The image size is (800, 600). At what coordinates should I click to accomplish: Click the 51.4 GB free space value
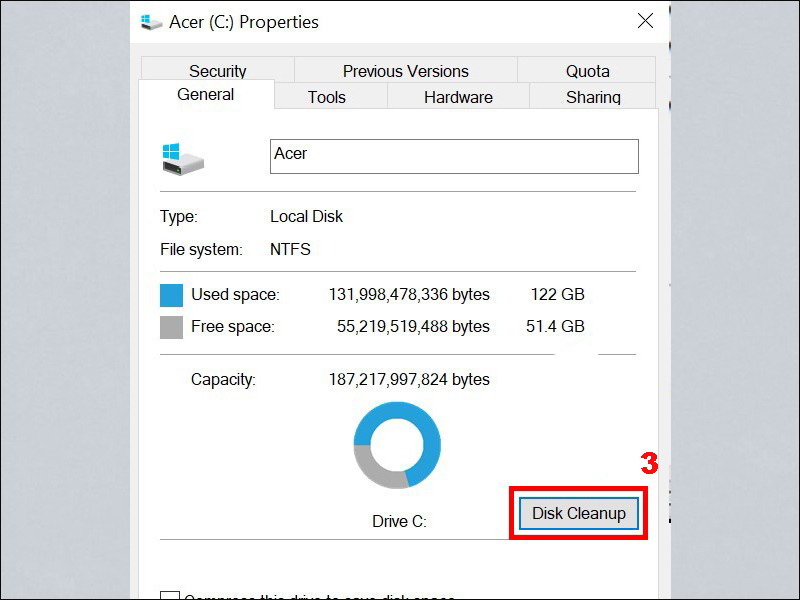tap(555, 327)
